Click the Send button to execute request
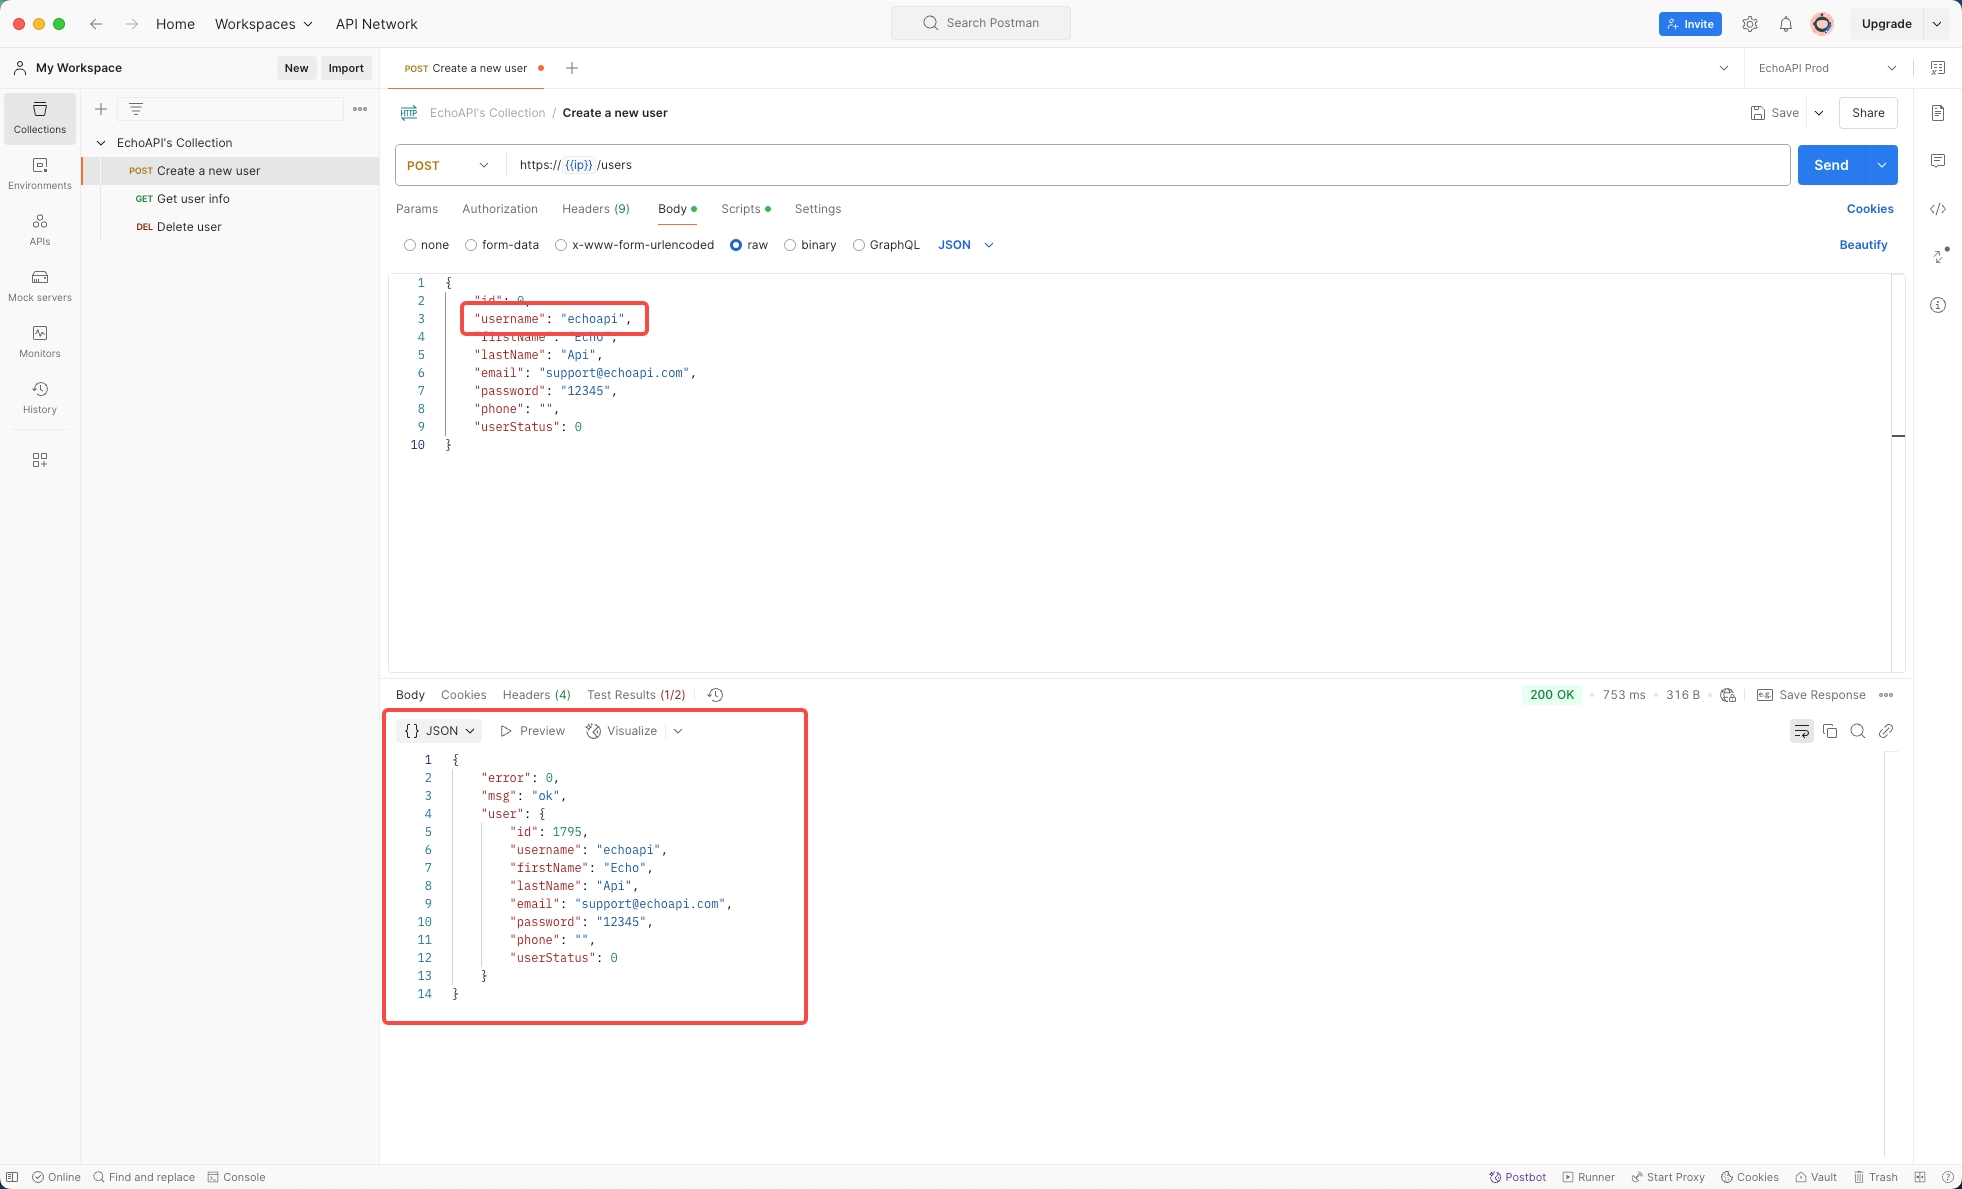This screenshot has width=1962, height=1189. tap(1832, 164)
